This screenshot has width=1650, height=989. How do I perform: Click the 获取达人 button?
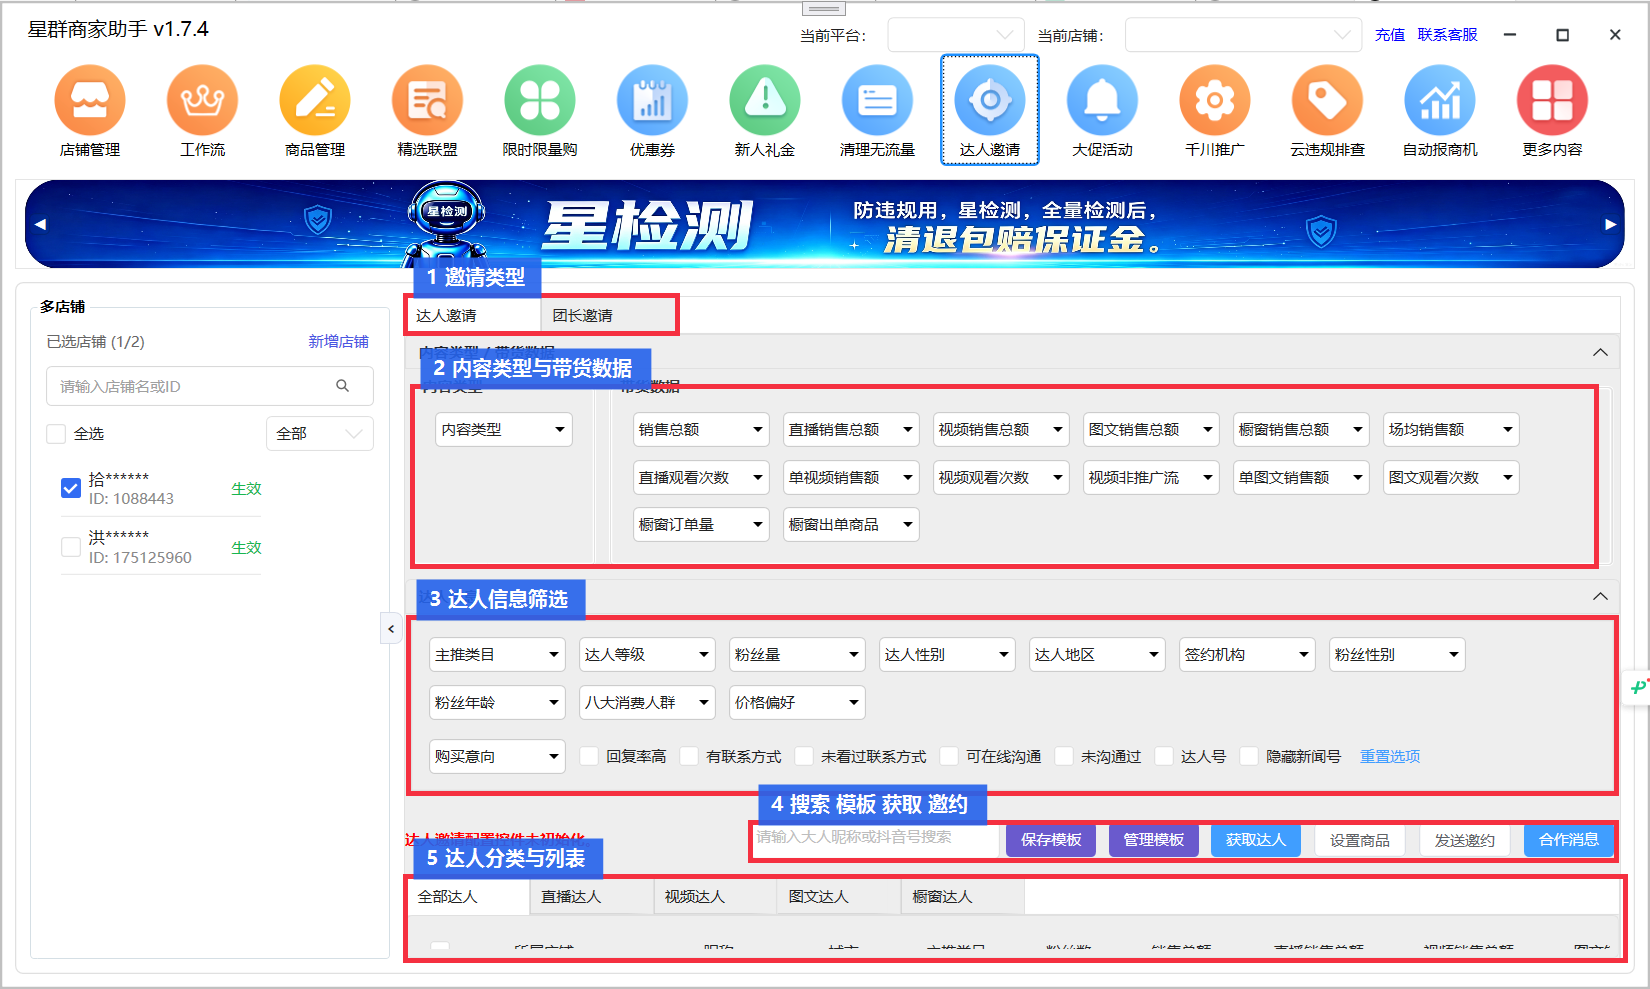point(1256,840)
